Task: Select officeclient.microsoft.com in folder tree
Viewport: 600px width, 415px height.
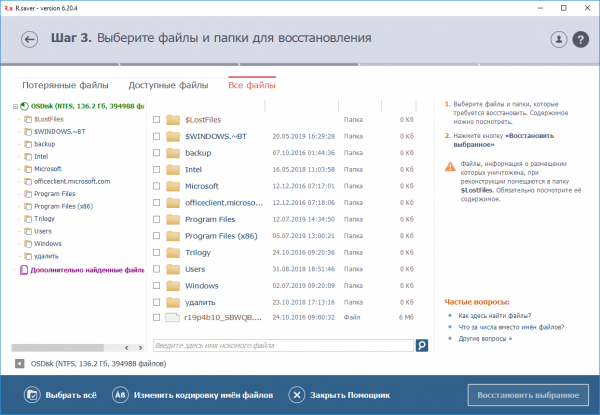Action: click(x=72, y=181)
